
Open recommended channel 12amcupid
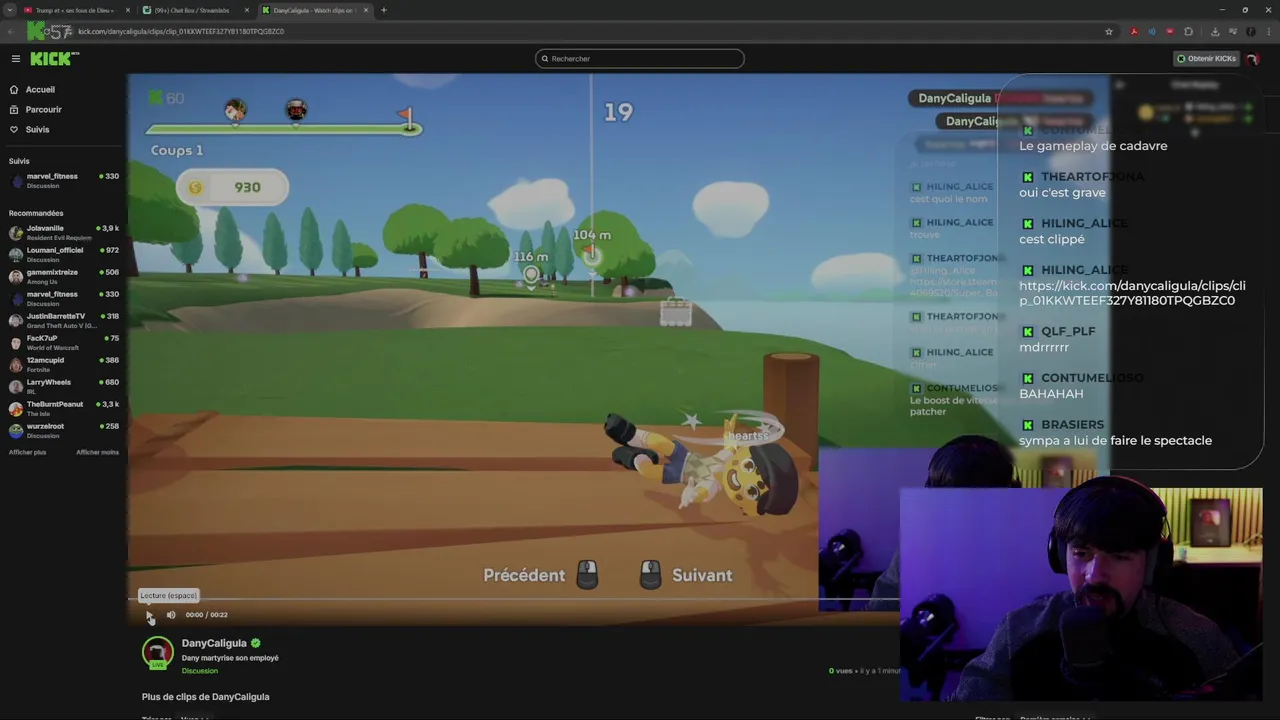[63, 364]
